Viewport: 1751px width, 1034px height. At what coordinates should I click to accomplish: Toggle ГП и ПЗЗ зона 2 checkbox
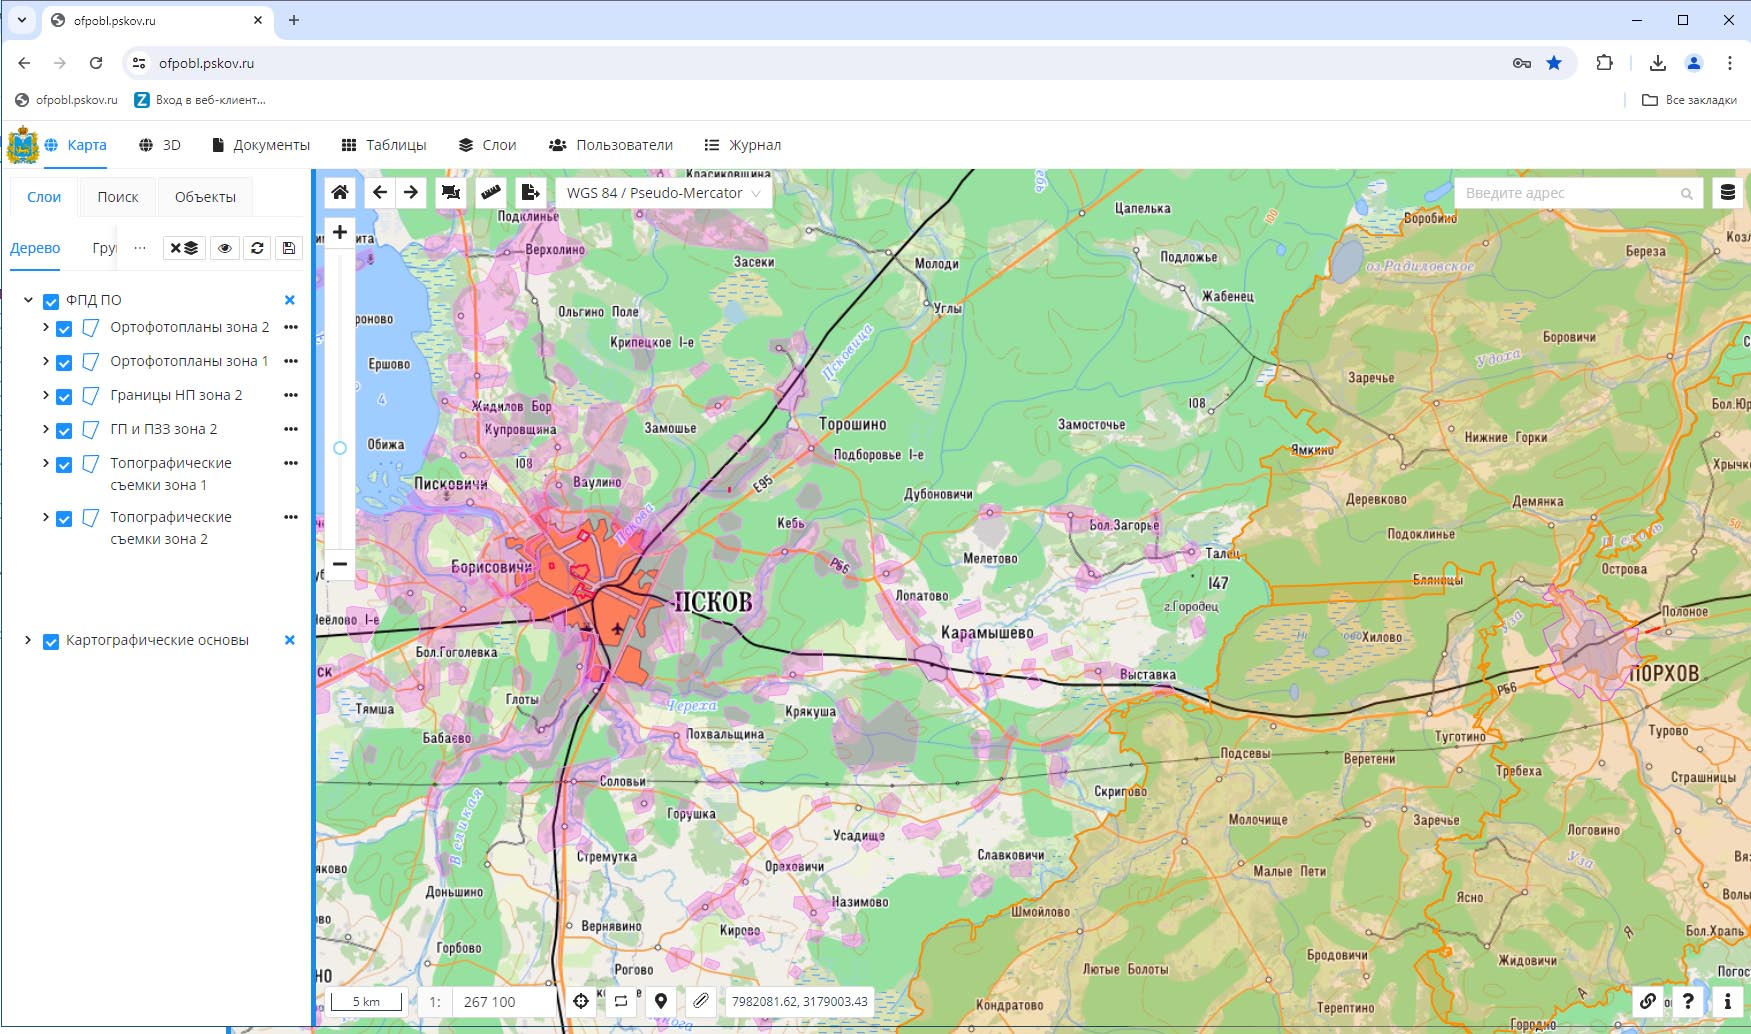pos(64,431)
